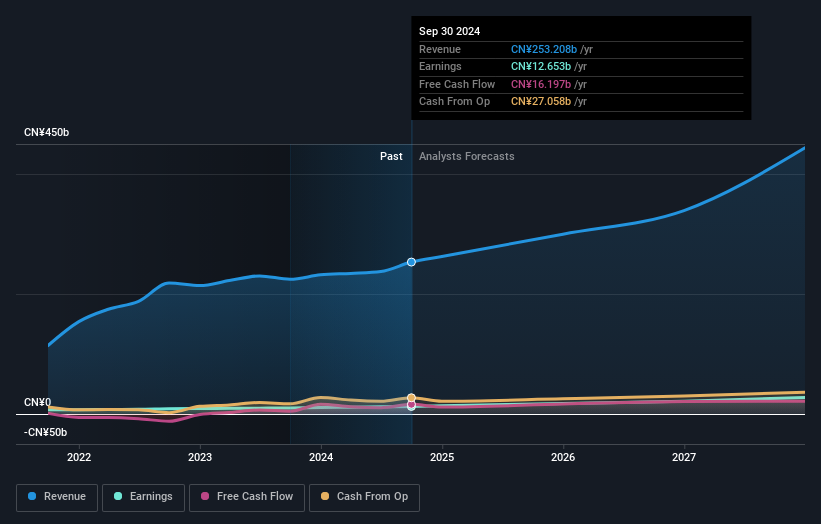Click the pink Free Cash Flow legend dot

point(205,496)
